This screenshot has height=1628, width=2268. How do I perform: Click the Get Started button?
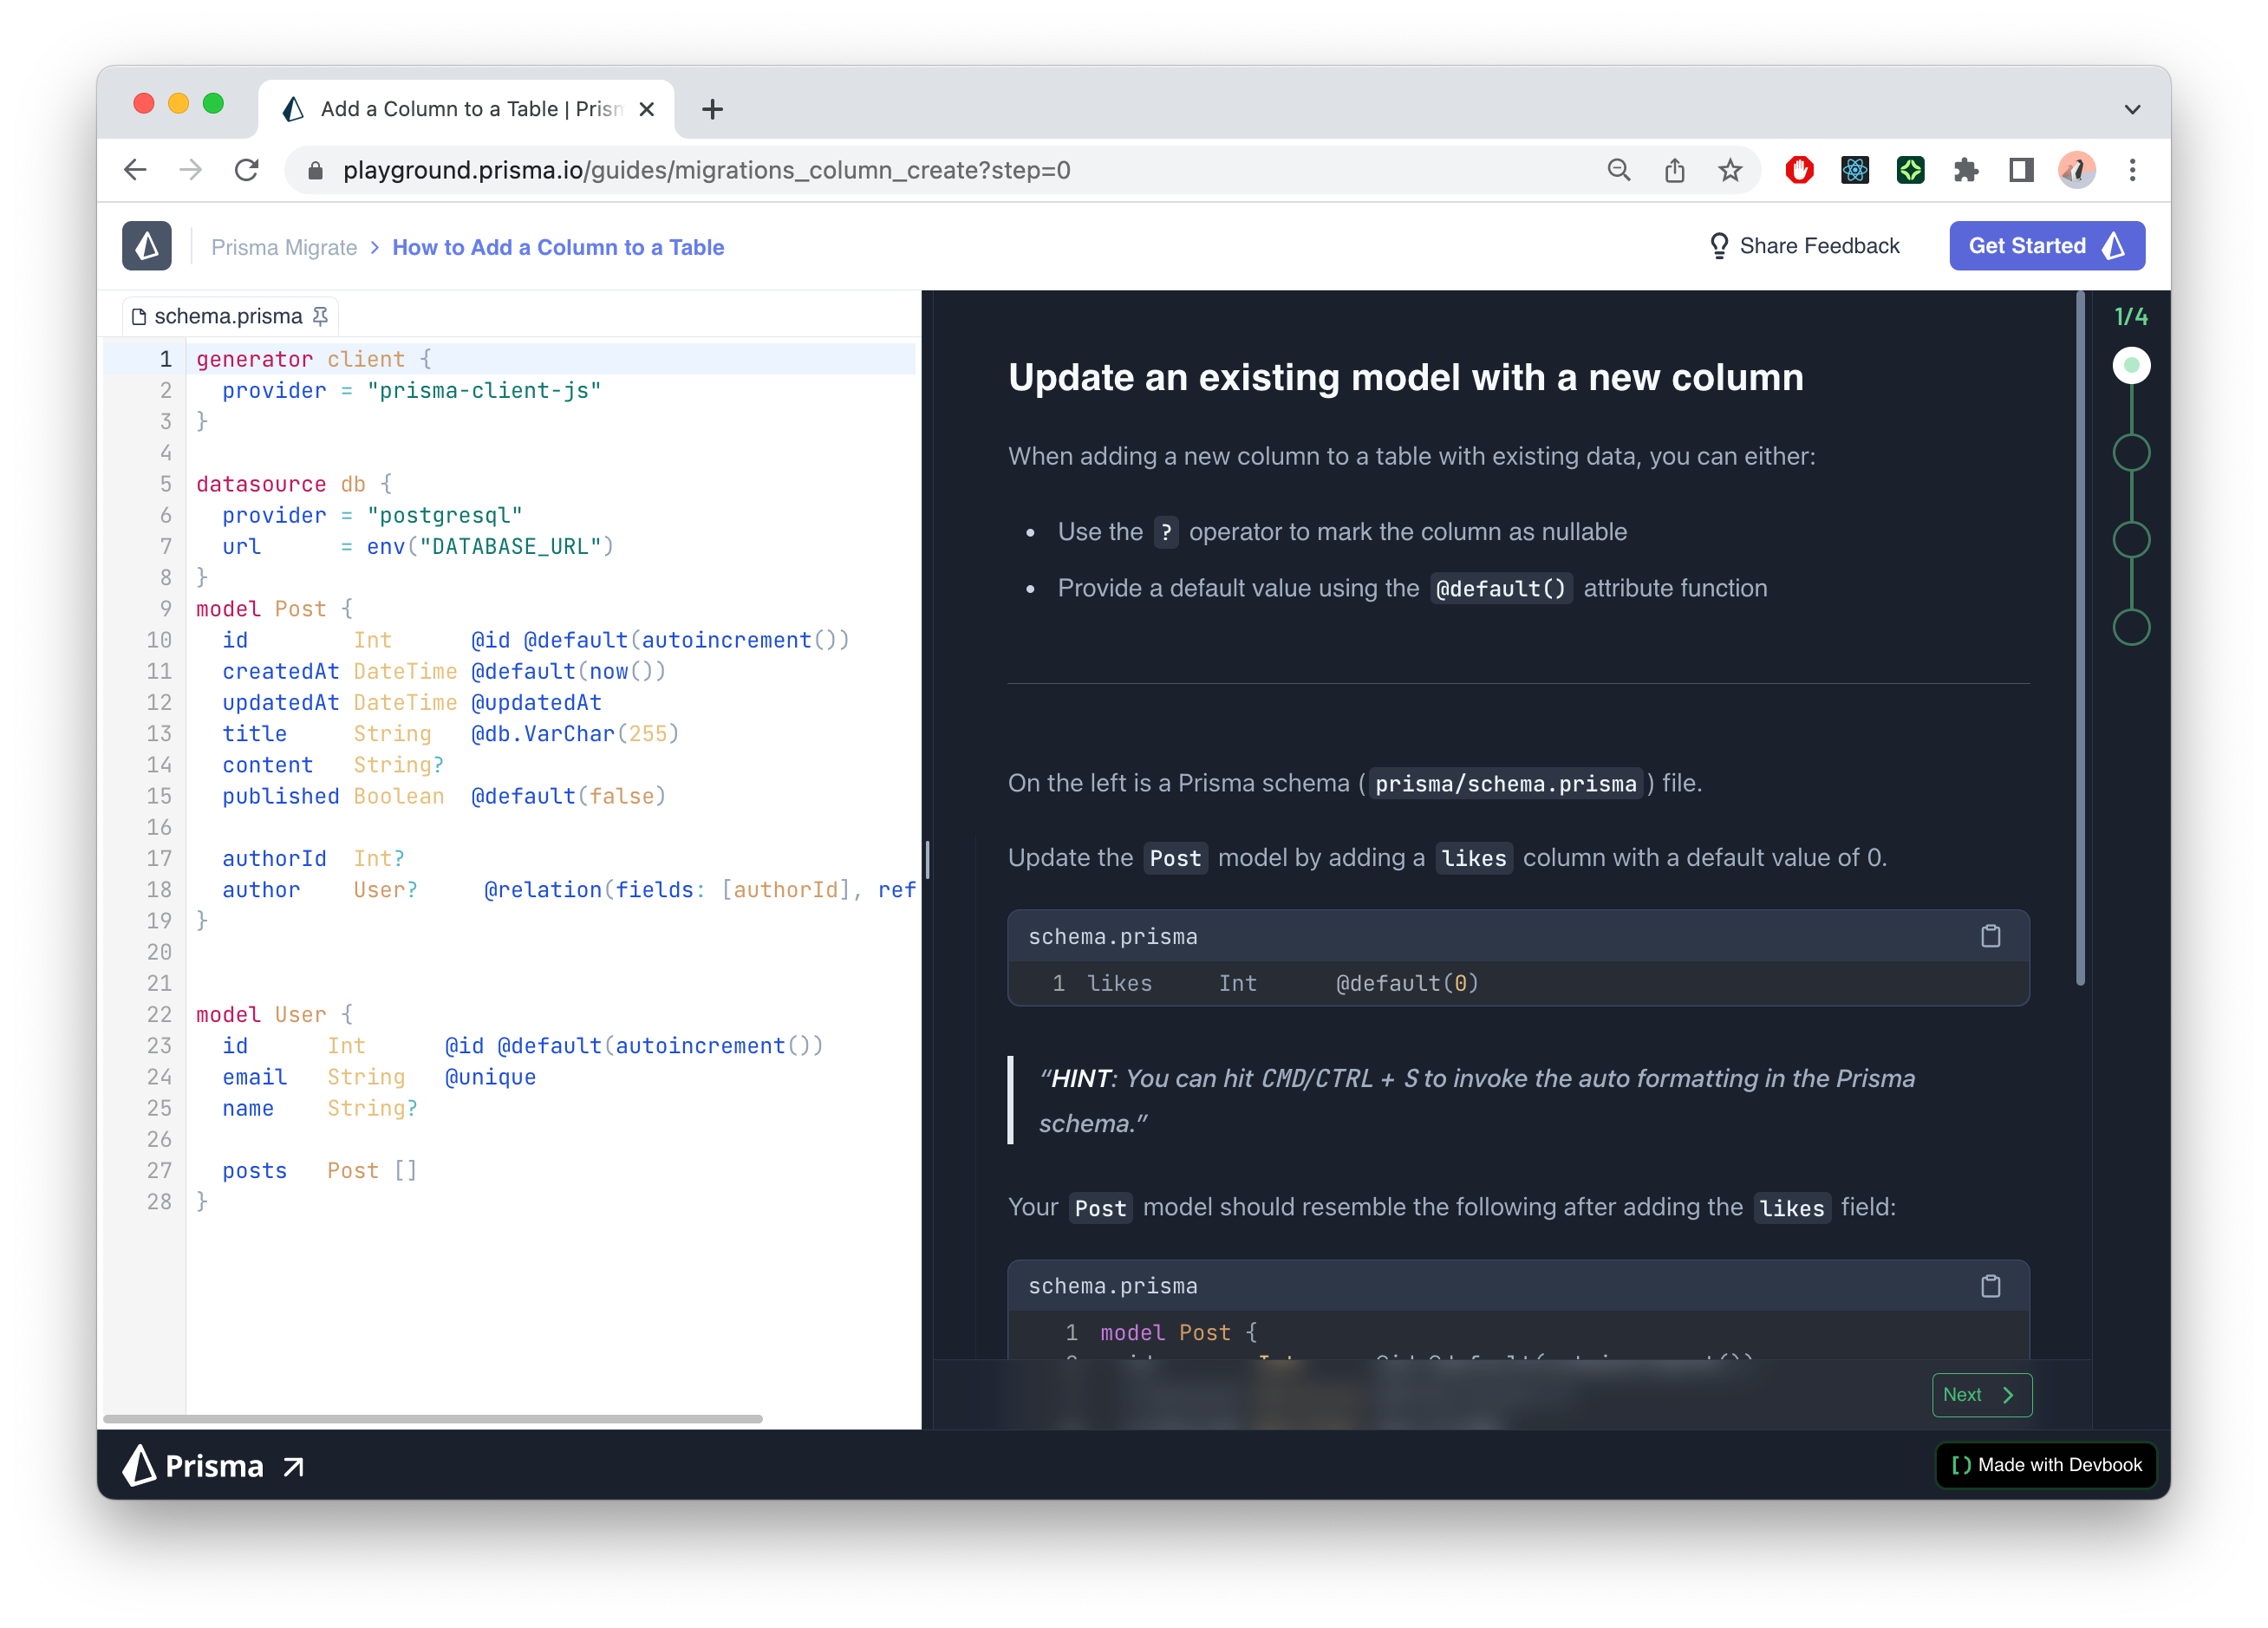tap(2046, 246)
